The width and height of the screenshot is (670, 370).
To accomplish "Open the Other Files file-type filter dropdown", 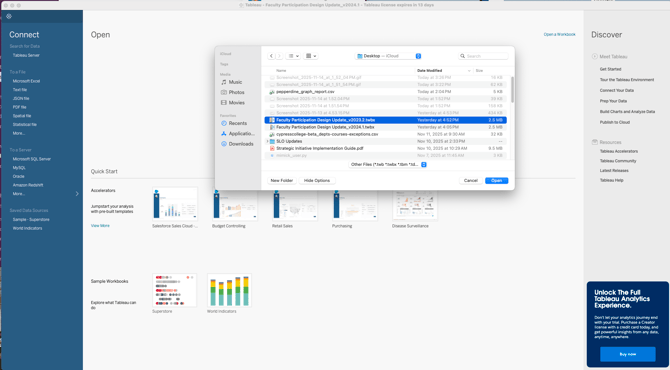I will click(x=388, y=164).
